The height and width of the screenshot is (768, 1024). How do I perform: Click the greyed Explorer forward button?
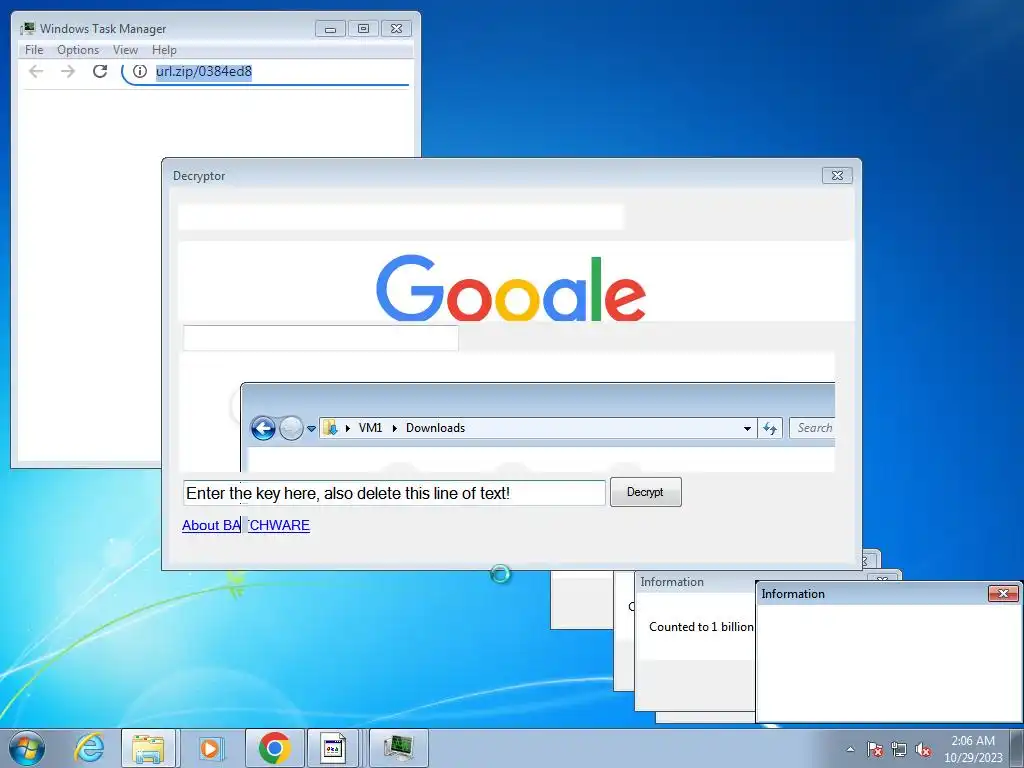pos(291,428)
